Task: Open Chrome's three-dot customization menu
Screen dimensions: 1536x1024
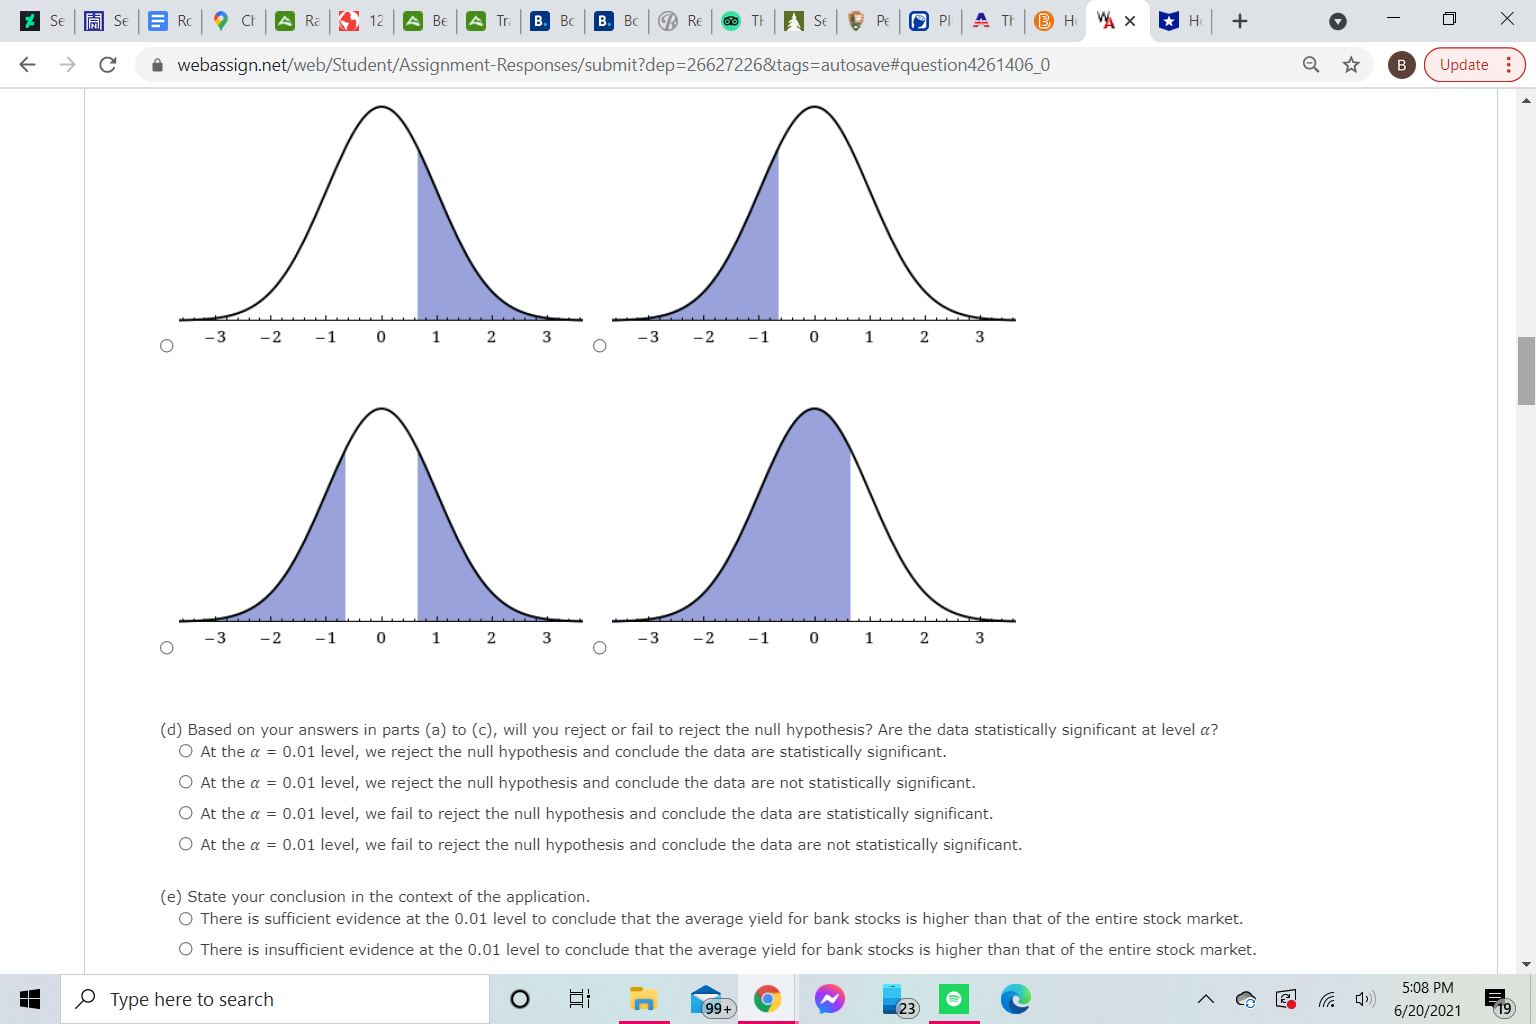Action: click(x=1510, y=64)
